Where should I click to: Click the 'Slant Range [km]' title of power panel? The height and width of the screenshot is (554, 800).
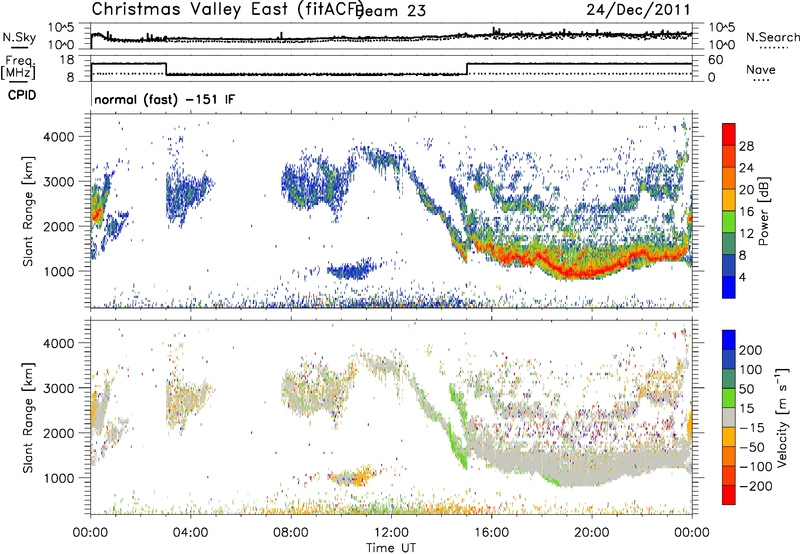28,211
